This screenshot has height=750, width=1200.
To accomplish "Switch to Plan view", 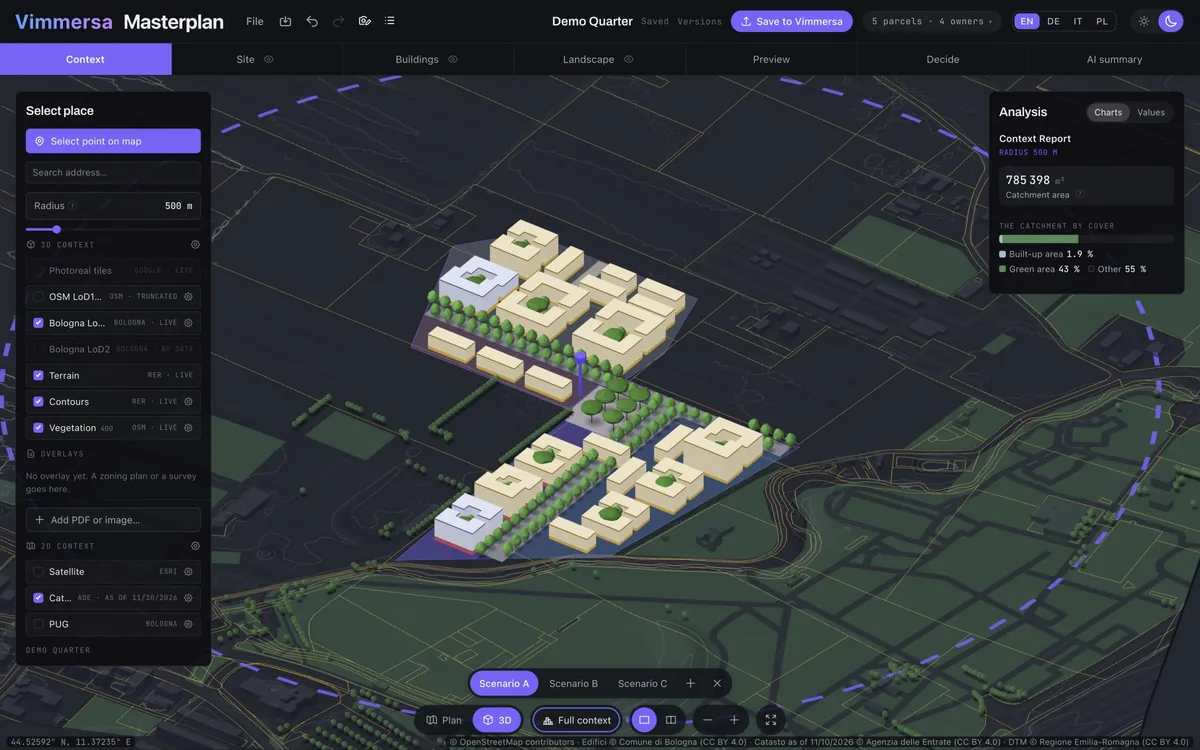I will (444, 720).
